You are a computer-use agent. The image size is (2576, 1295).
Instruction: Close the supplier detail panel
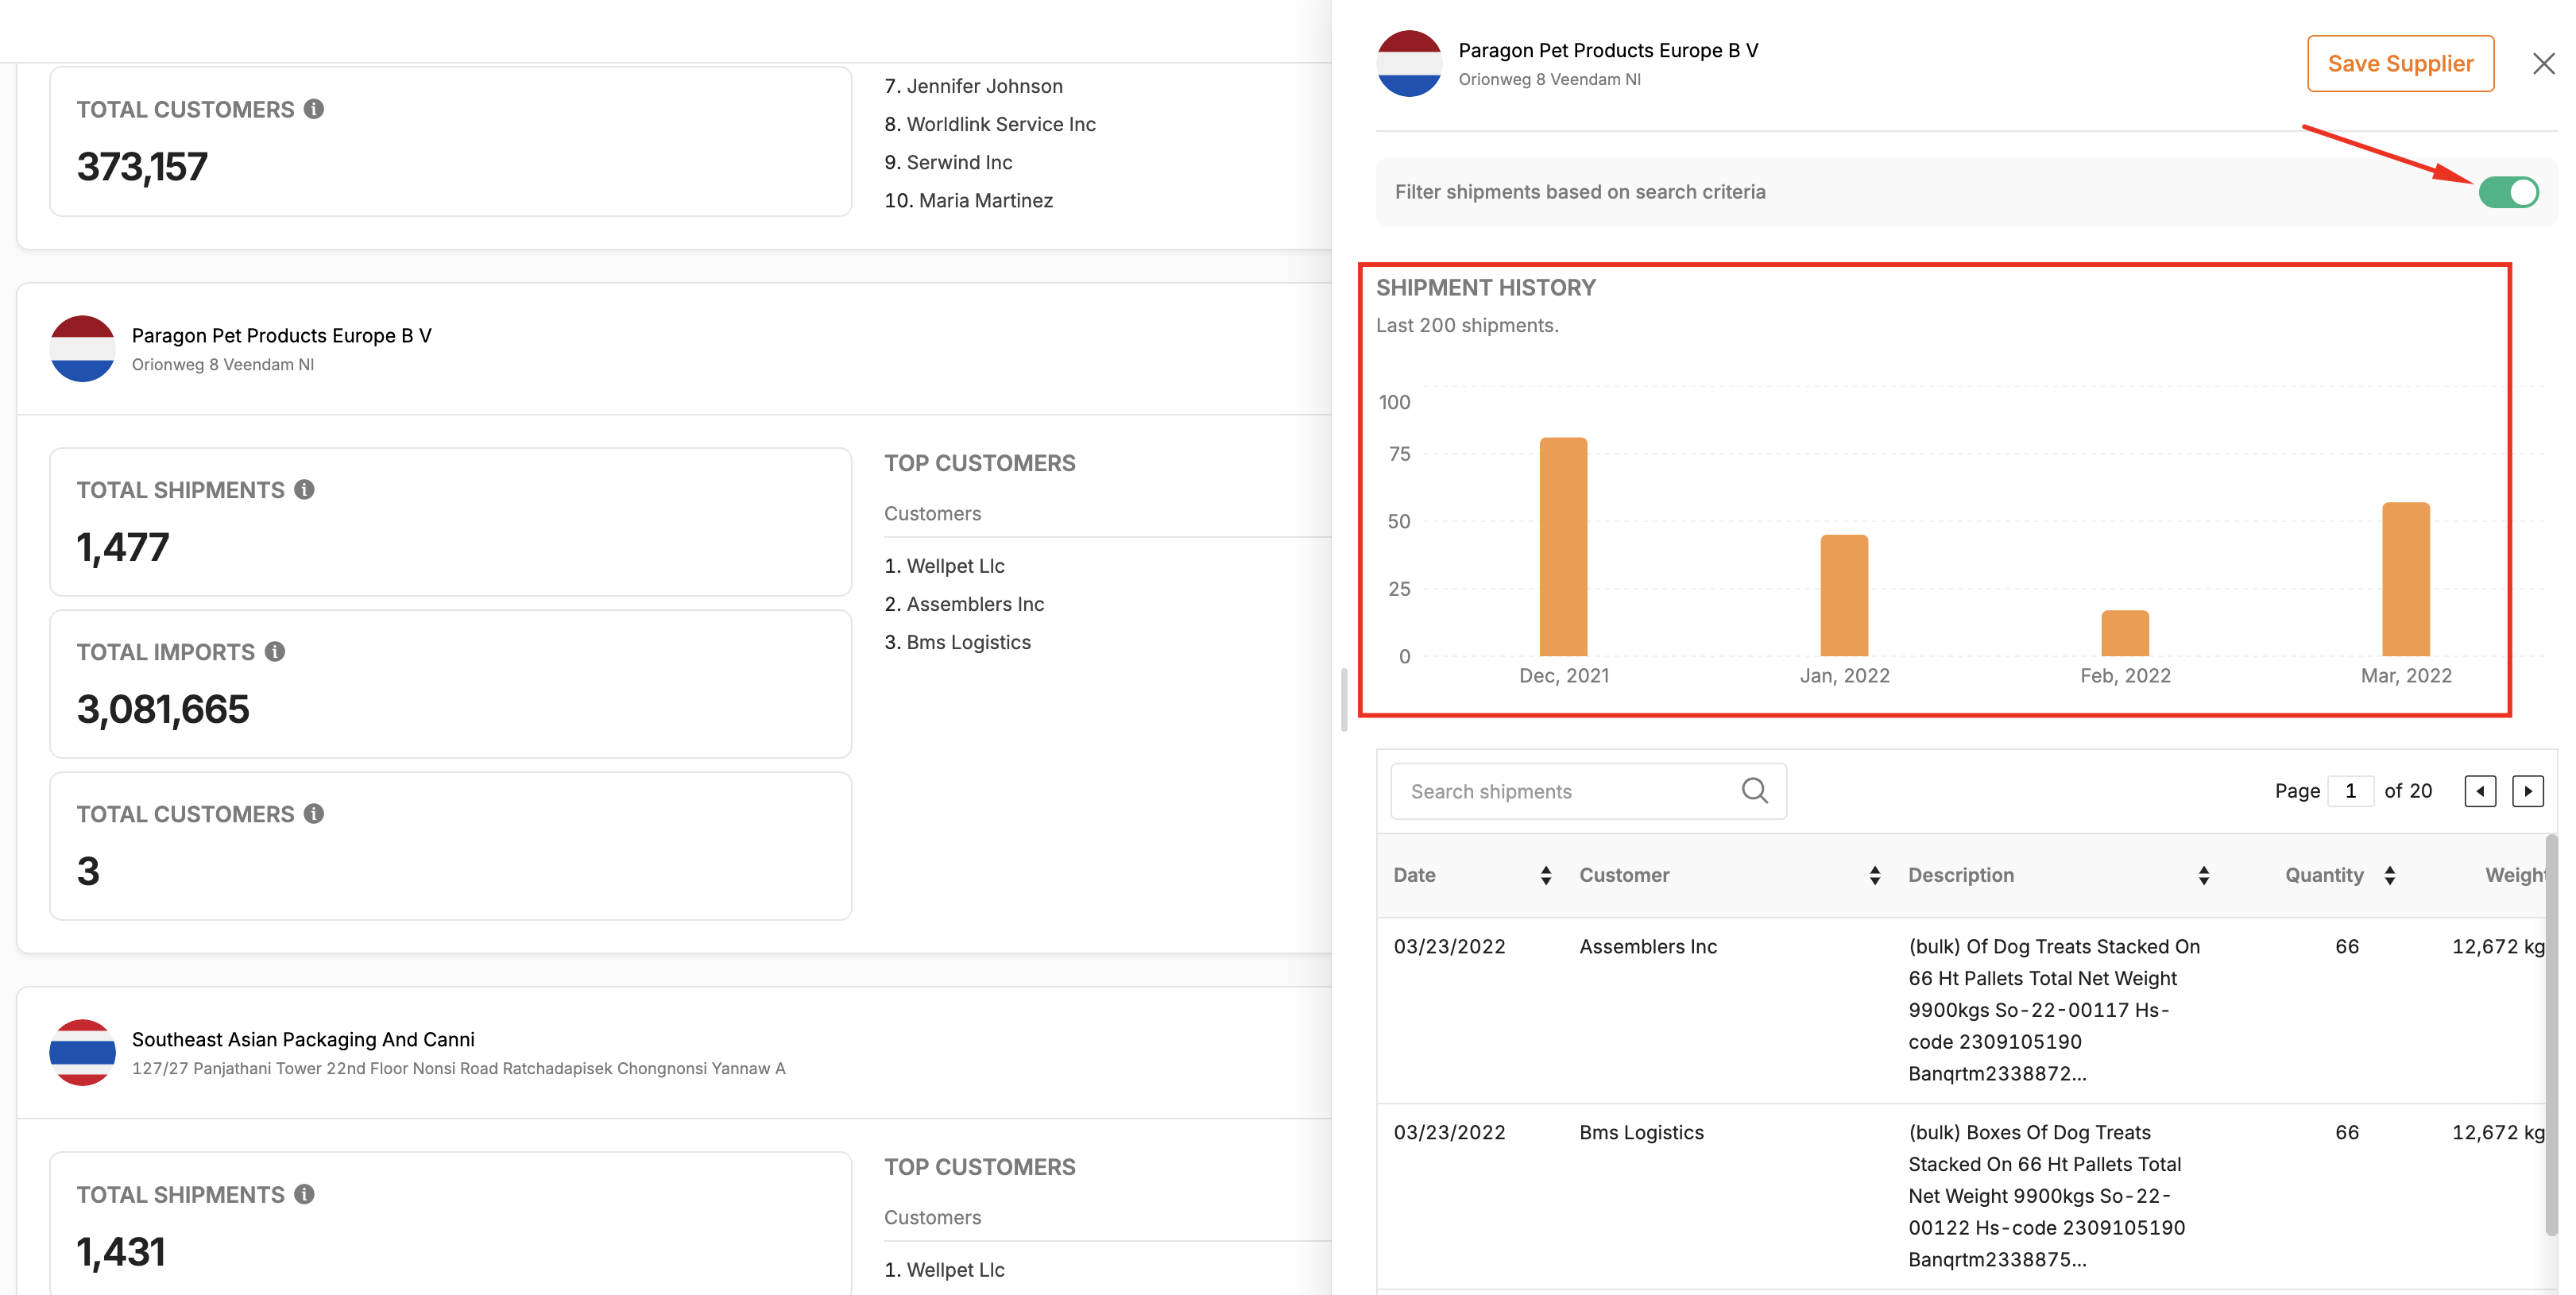tap(2543, 64)
